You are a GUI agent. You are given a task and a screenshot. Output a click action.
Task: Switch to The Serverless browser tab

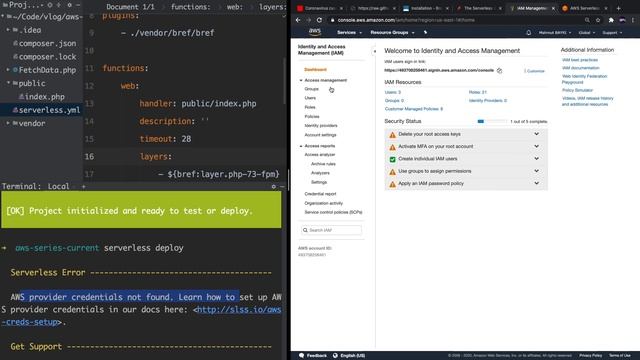pos(479,8)
